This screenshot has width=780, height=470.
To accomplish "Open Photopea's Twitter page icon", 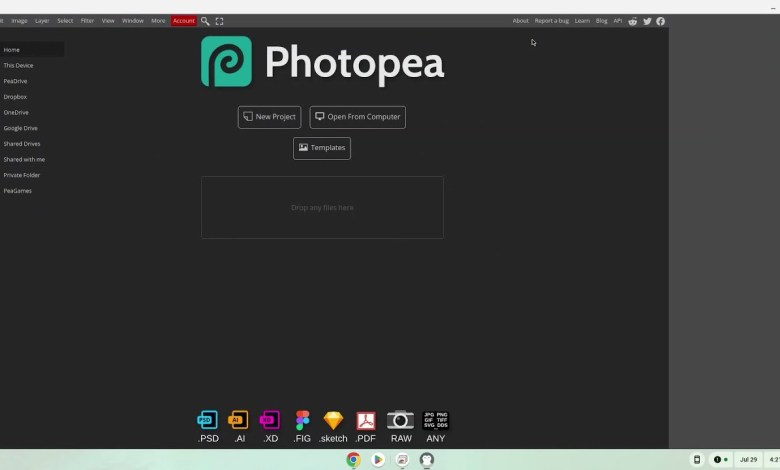I will tap(647, 21).
